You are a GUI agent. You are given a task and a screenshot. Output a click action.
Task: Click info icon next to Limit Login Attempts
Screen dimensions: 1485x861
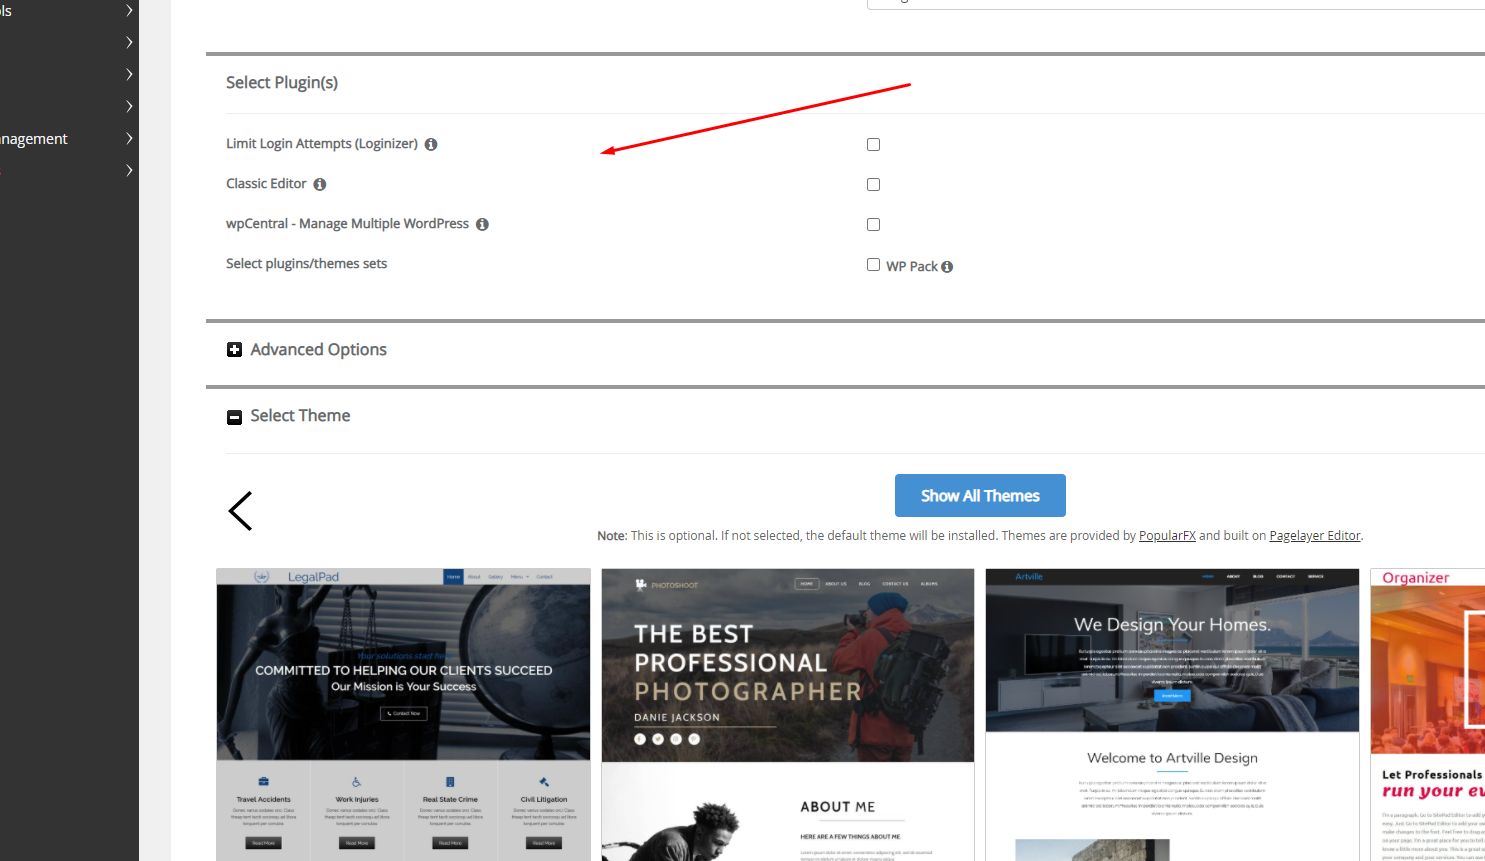431,144
